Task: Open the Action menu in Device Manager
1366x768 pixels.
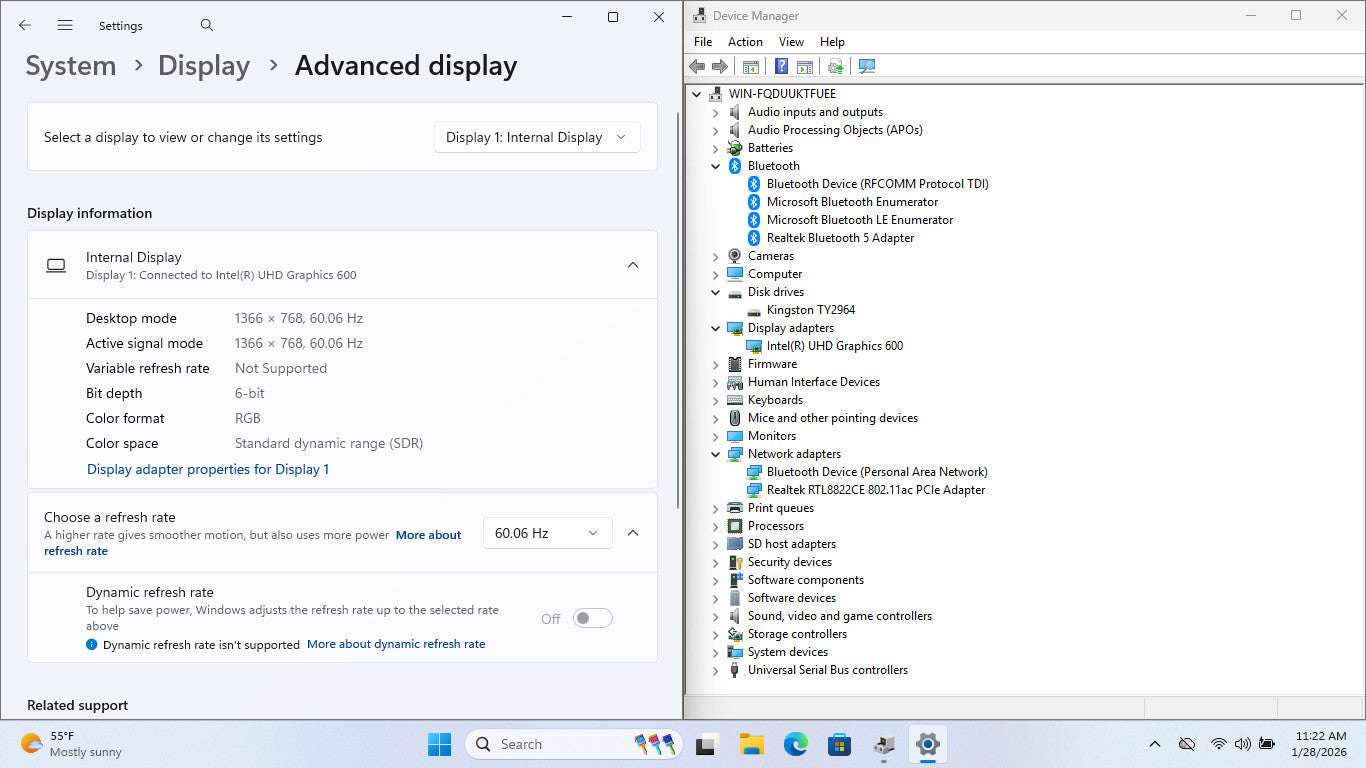Action: click(745, 42)
